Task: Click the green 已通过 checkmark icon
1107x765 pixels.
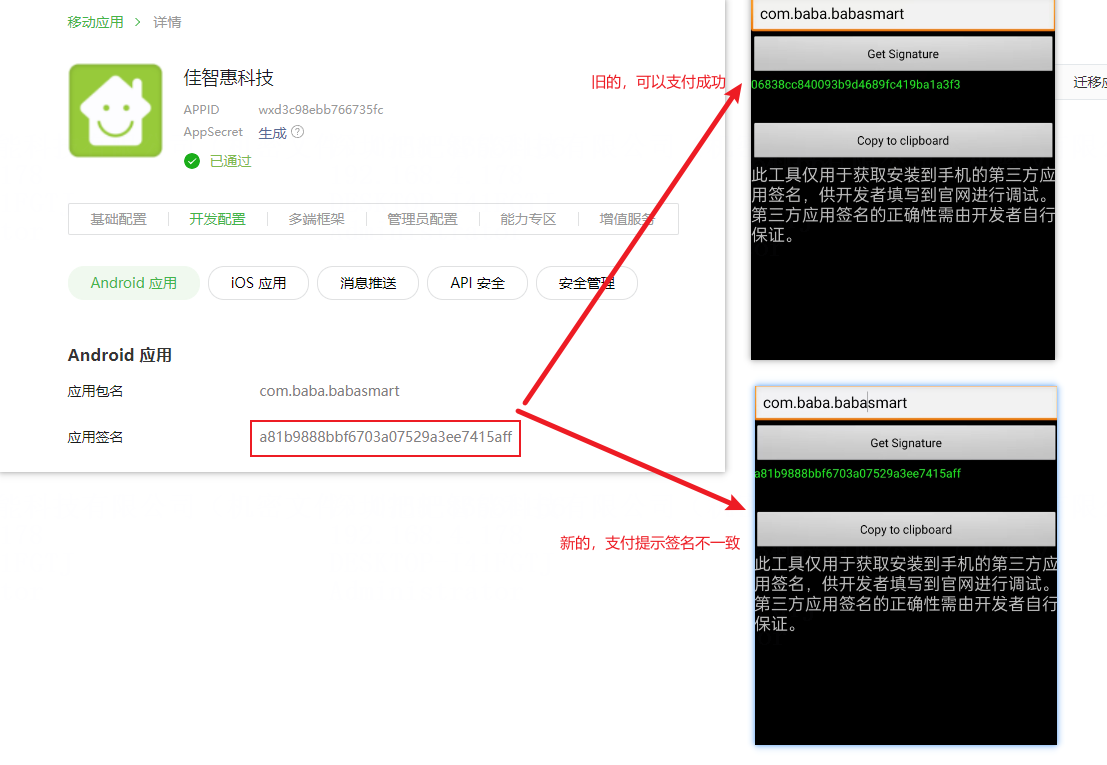Action: 192,162
